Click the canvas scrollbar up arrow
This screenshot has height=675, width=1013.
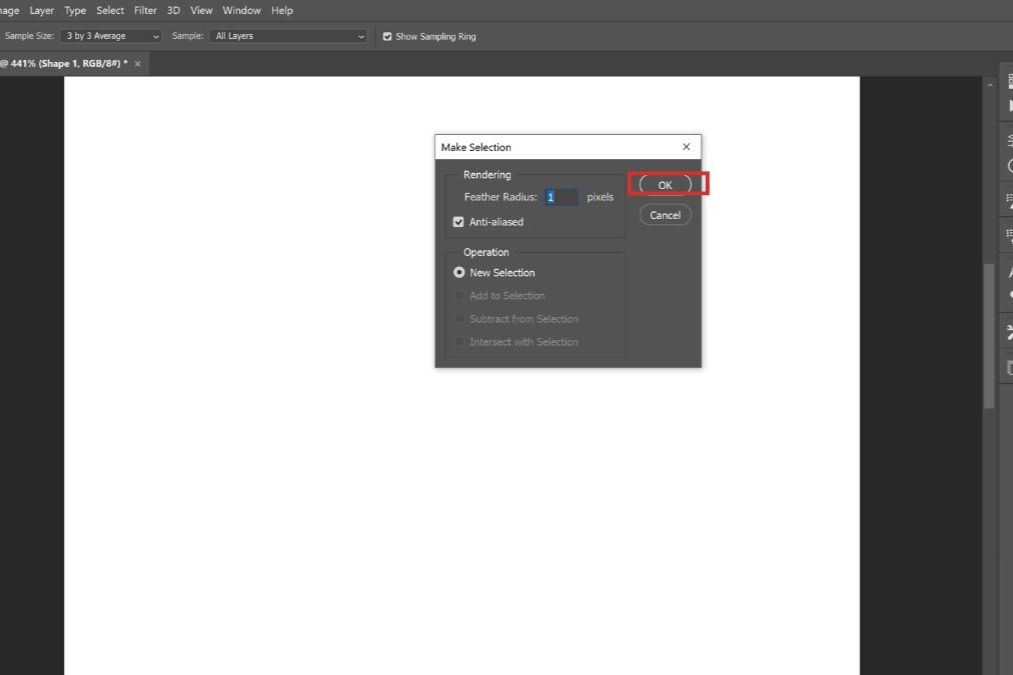[x=990, y=86]
